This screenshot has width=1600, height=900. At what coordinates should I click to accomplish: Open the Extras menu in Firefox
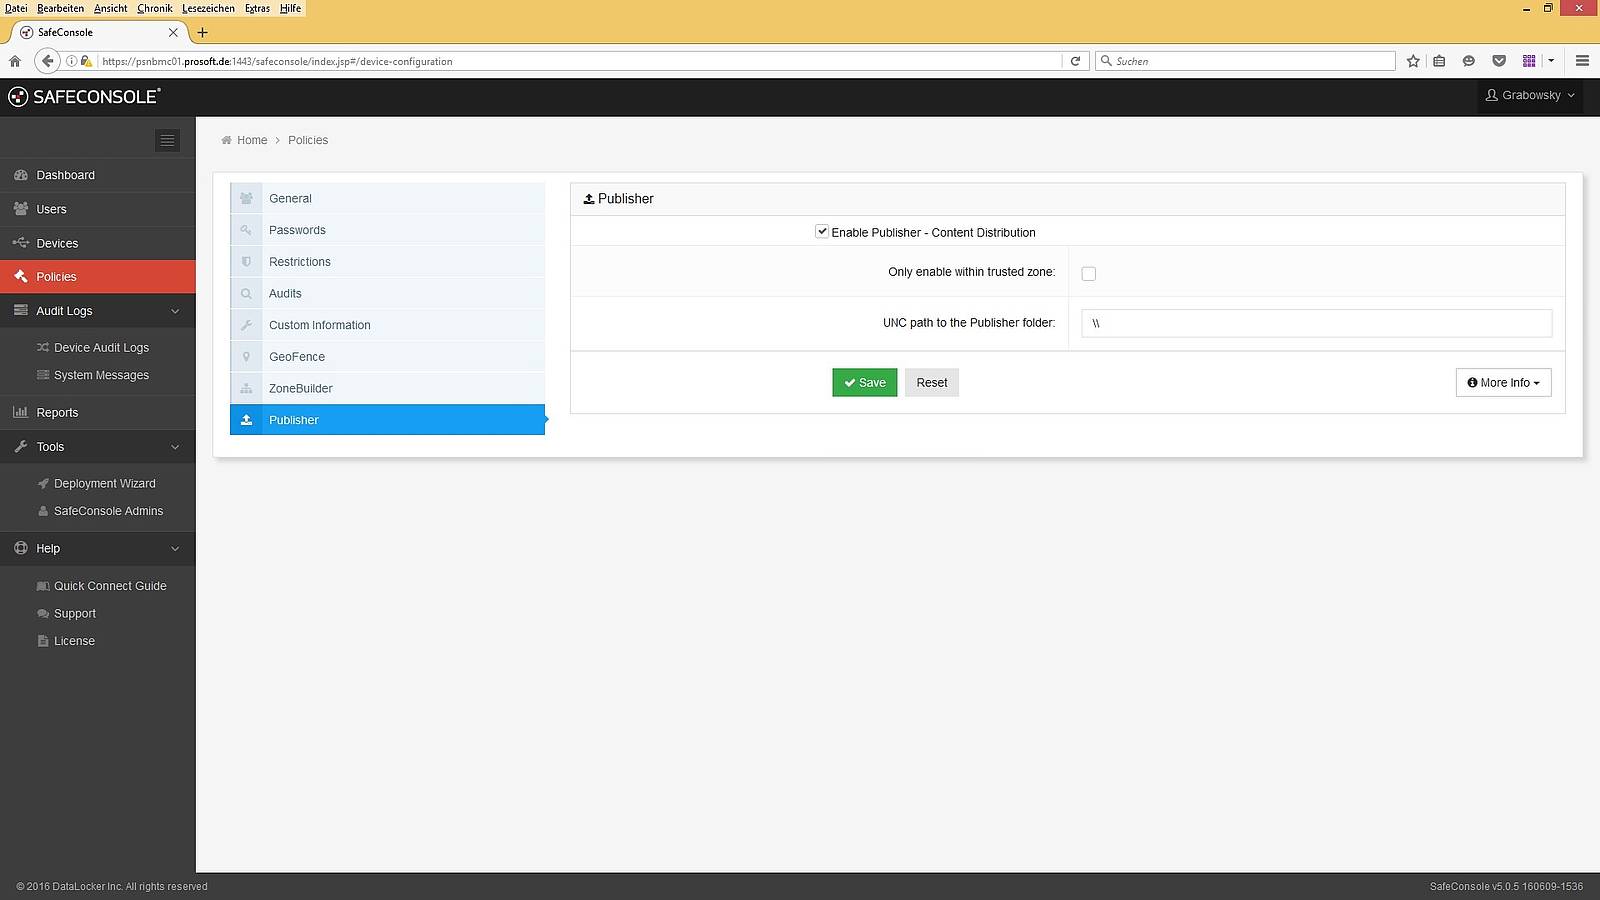(x=257, y=8)
